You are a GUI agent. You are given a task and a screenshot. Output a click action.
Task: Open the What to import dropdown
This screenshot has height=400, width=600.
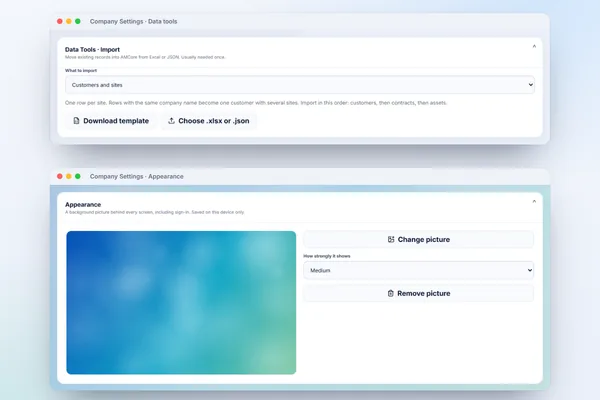pos(300,85)
